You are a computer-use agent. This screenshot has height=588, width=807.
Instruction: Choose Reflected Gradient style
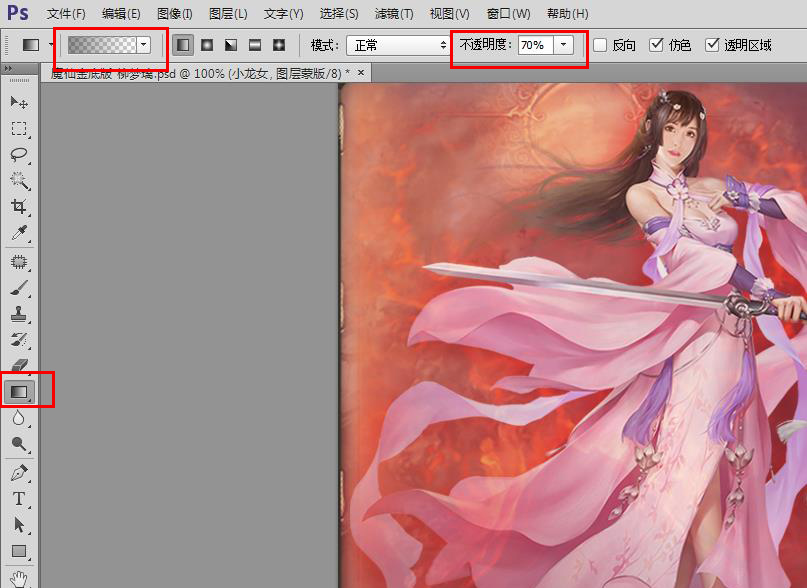pyautogui.click(x=255, y=45)
